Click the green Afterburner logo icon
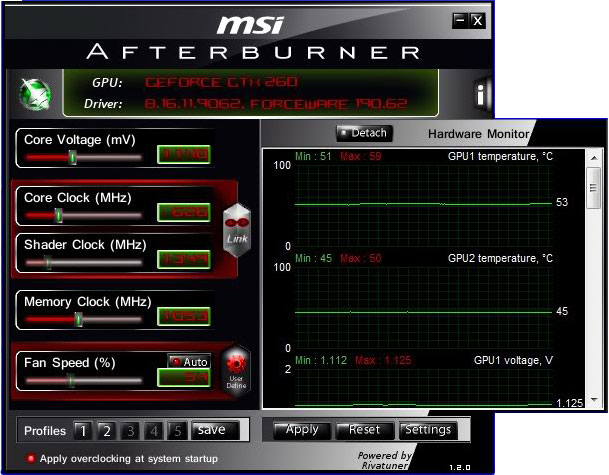609x475 pixels. (x=36, y=94)
